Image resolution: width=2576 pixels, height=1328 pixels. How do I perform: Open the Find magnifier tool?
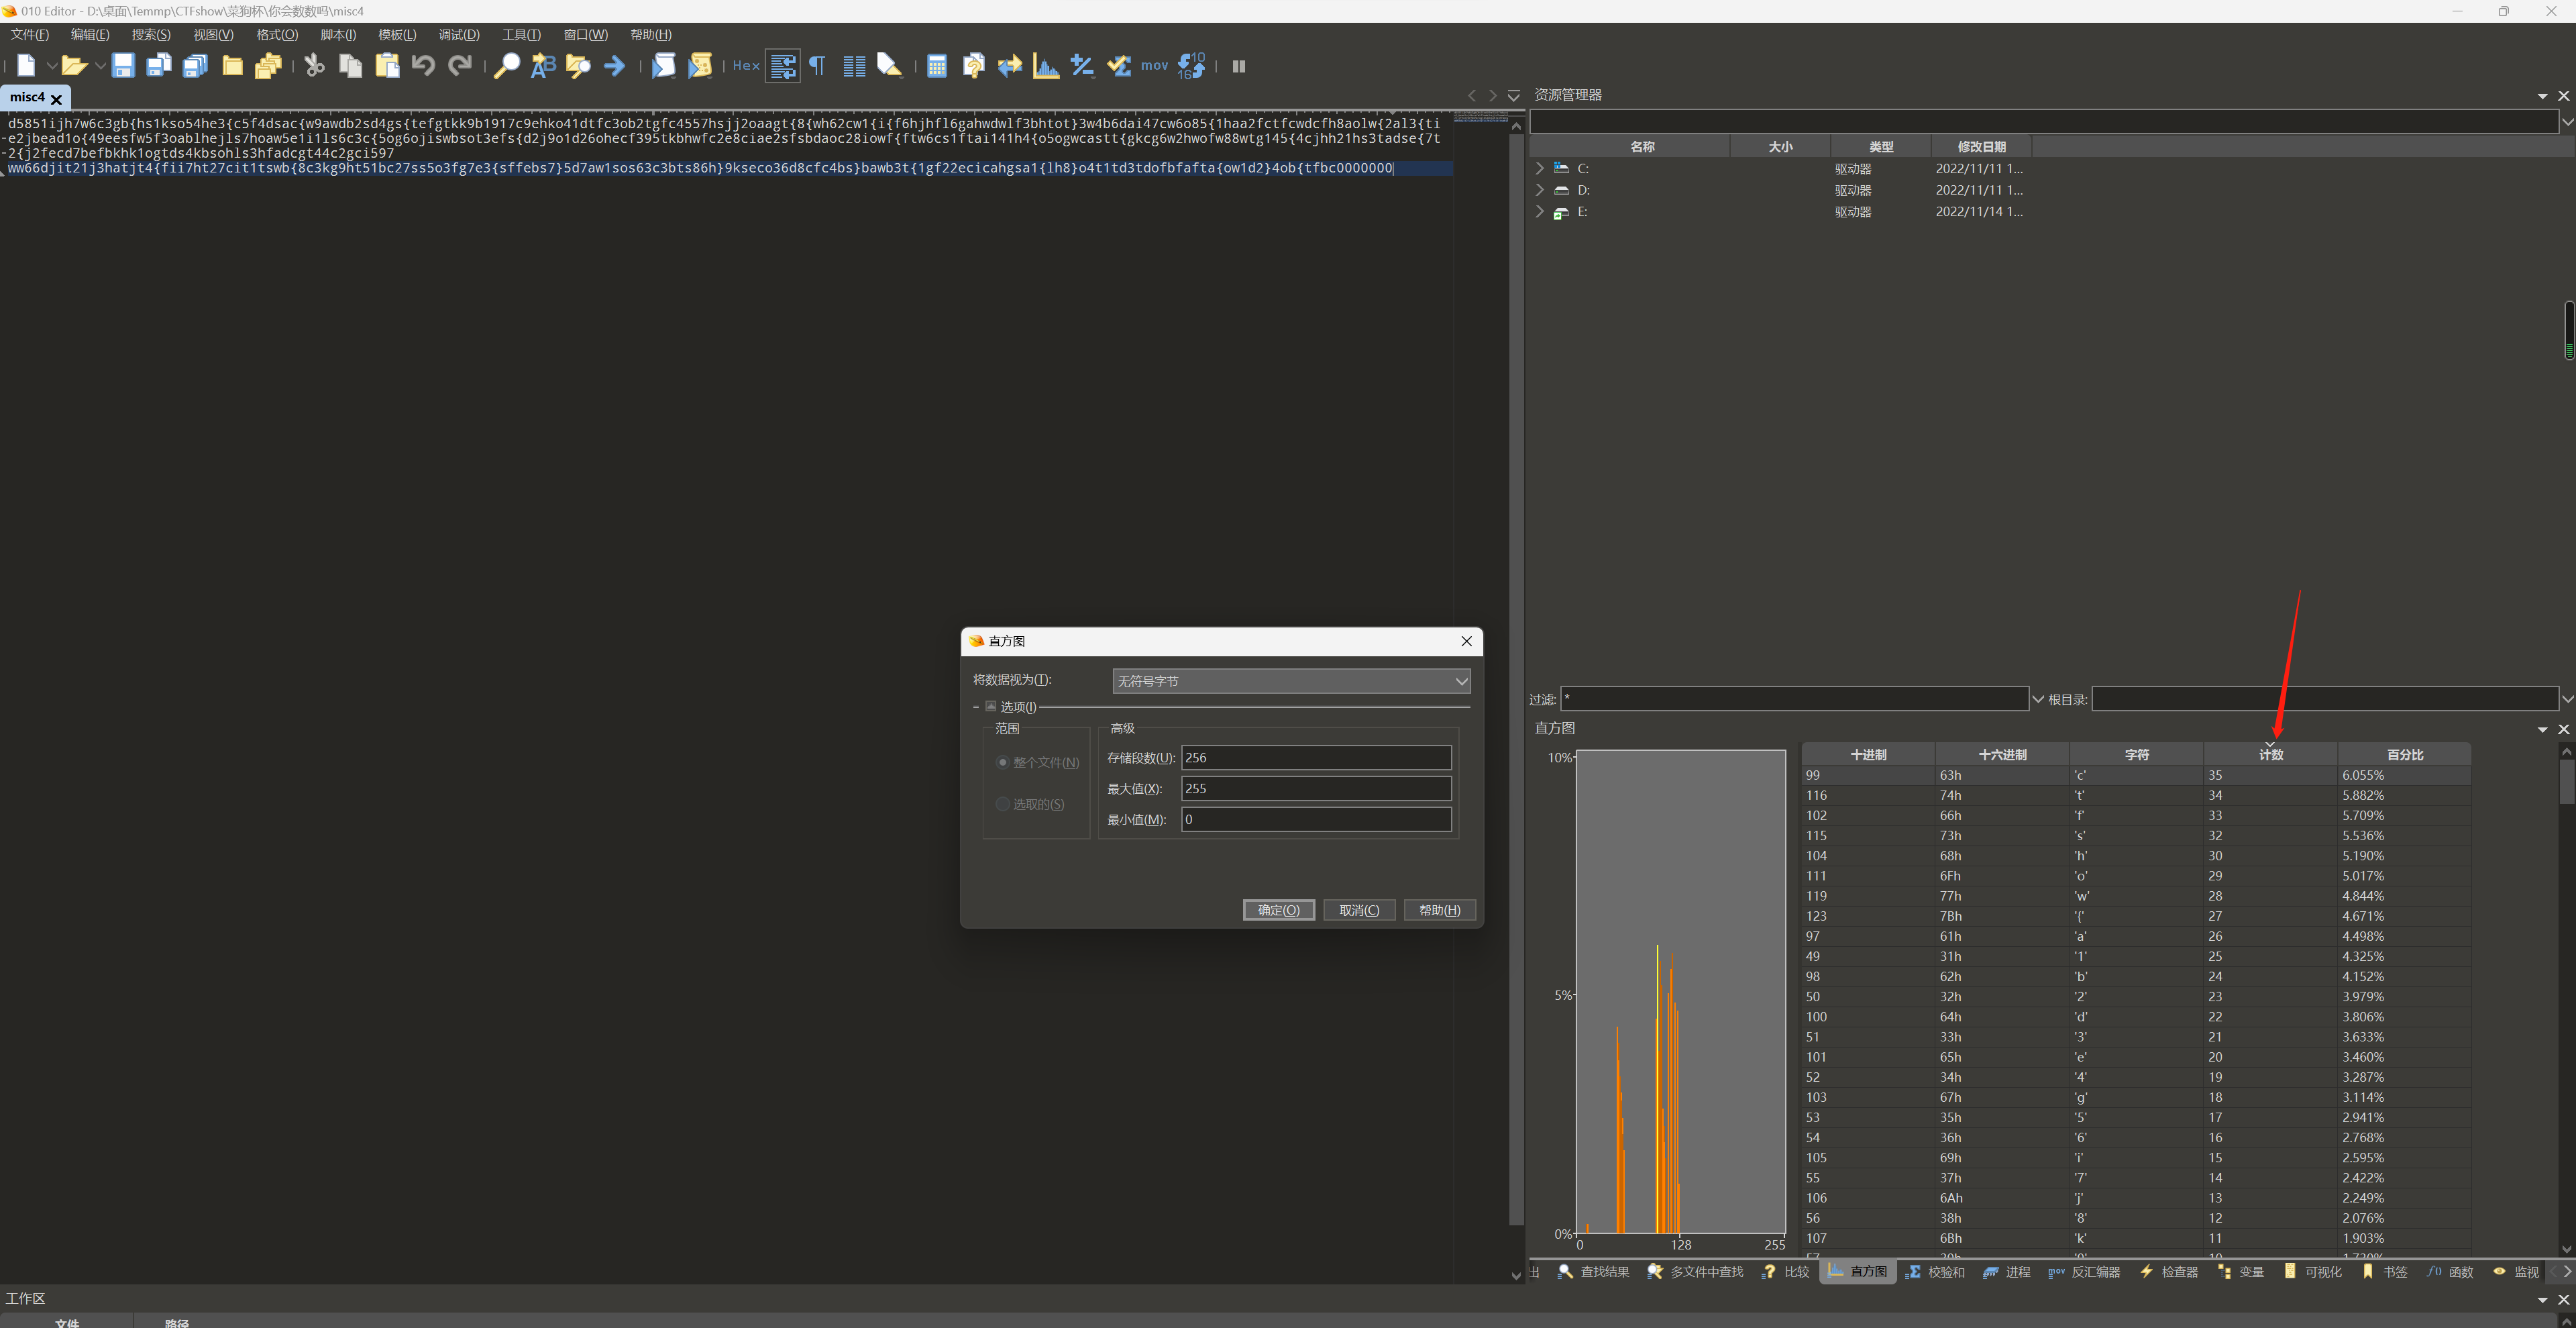click(x=506, y=66)
